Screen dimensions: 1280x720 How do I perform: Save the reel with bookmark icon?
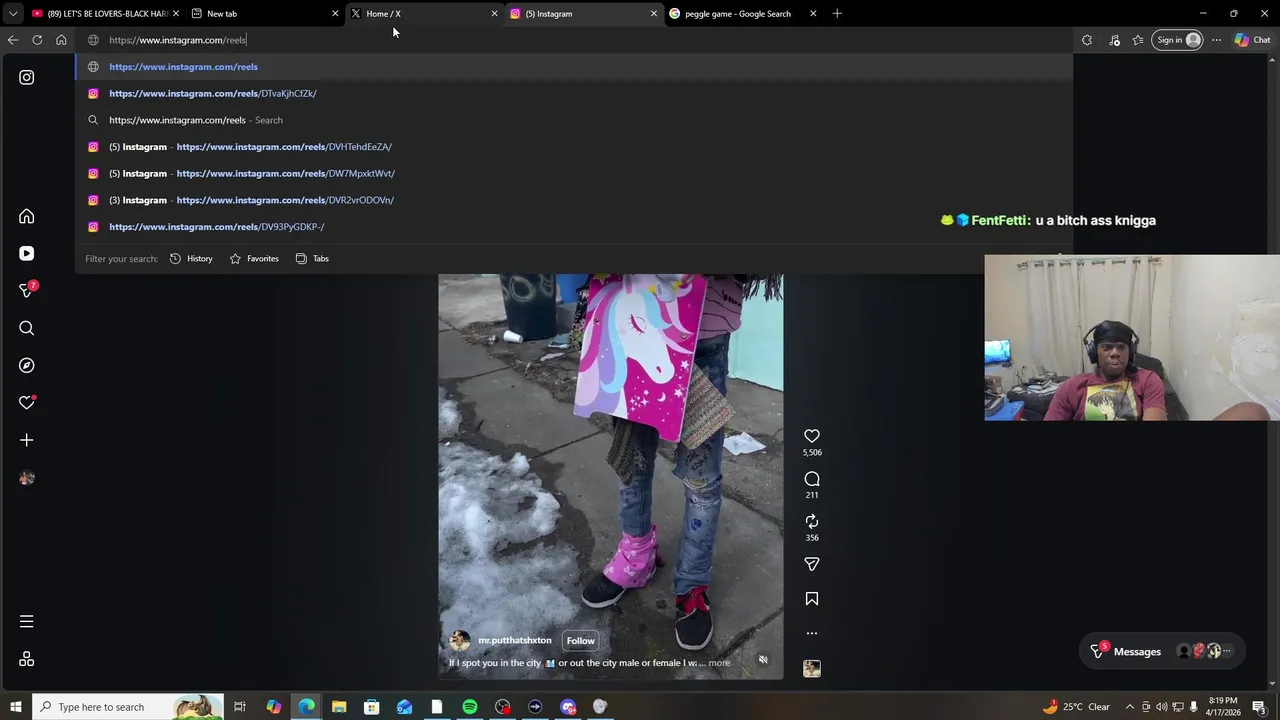812,599
